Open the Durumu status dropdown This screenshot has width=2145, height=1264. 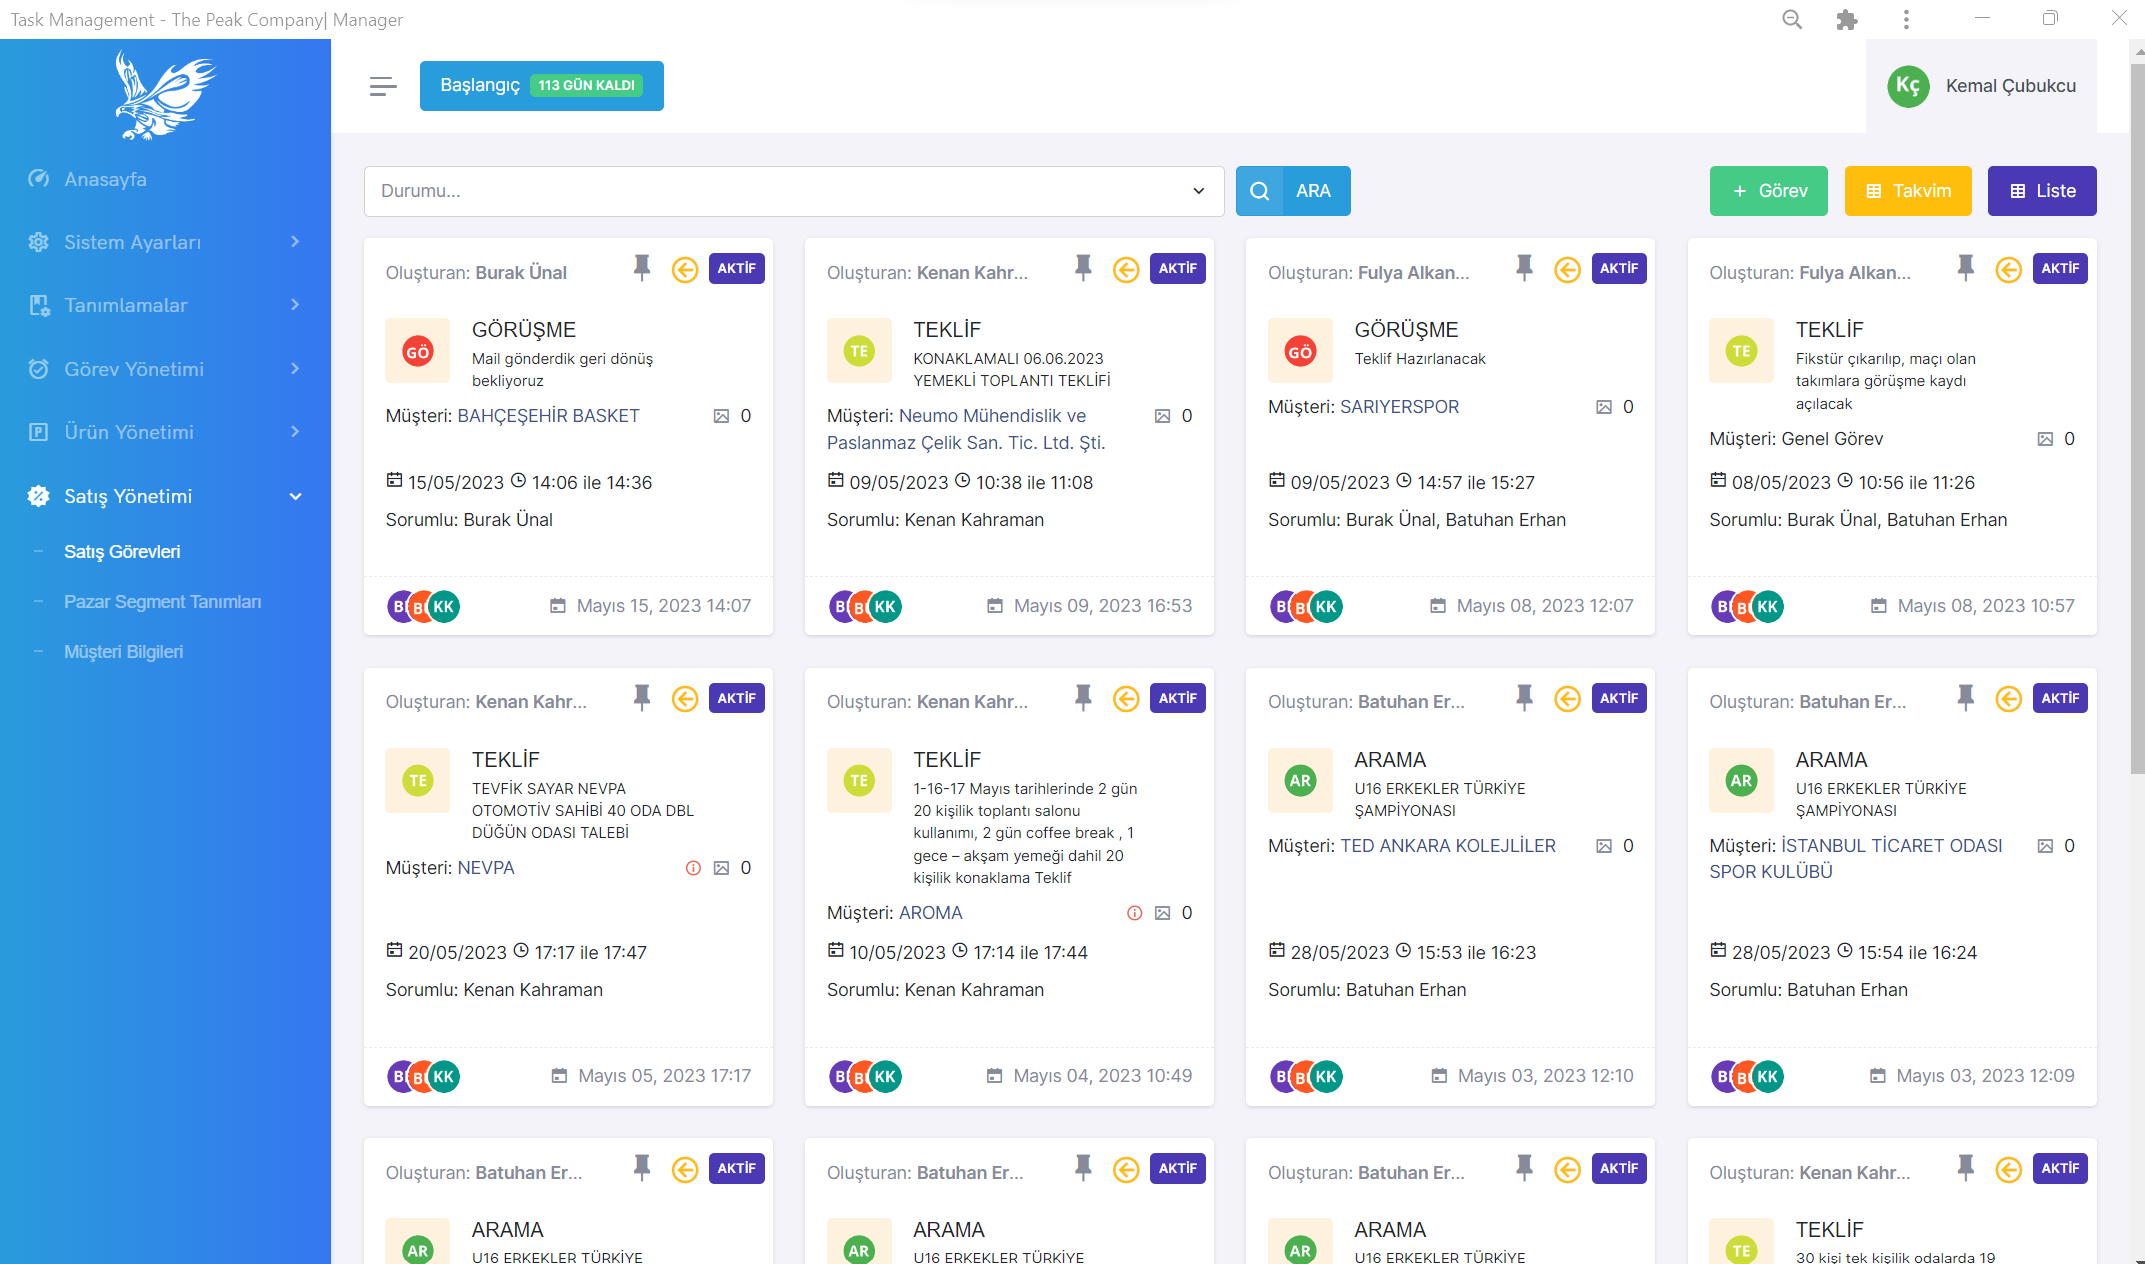pyautogui.click(x=793, y=191)
